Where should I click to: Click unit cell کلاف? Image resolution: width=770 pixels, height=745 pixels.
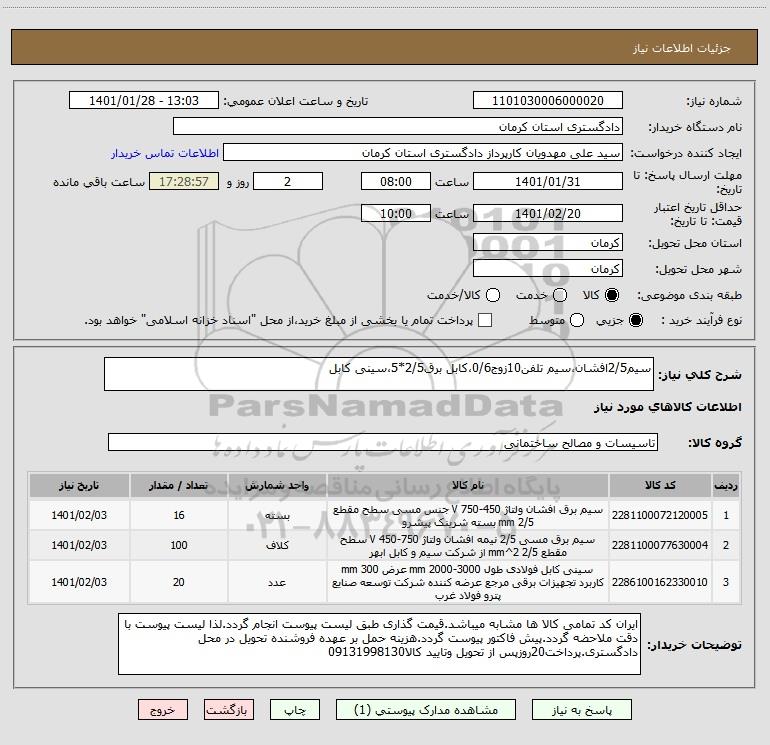[277, 545]
